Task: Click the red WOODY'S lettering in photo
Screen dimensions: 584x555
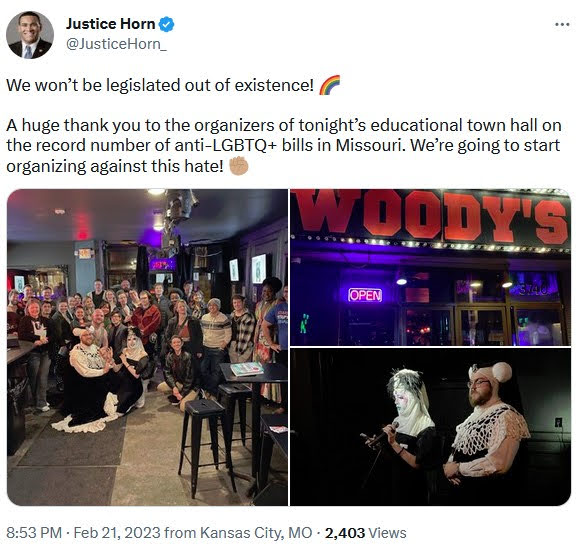Action: click(x=432, y=215)
